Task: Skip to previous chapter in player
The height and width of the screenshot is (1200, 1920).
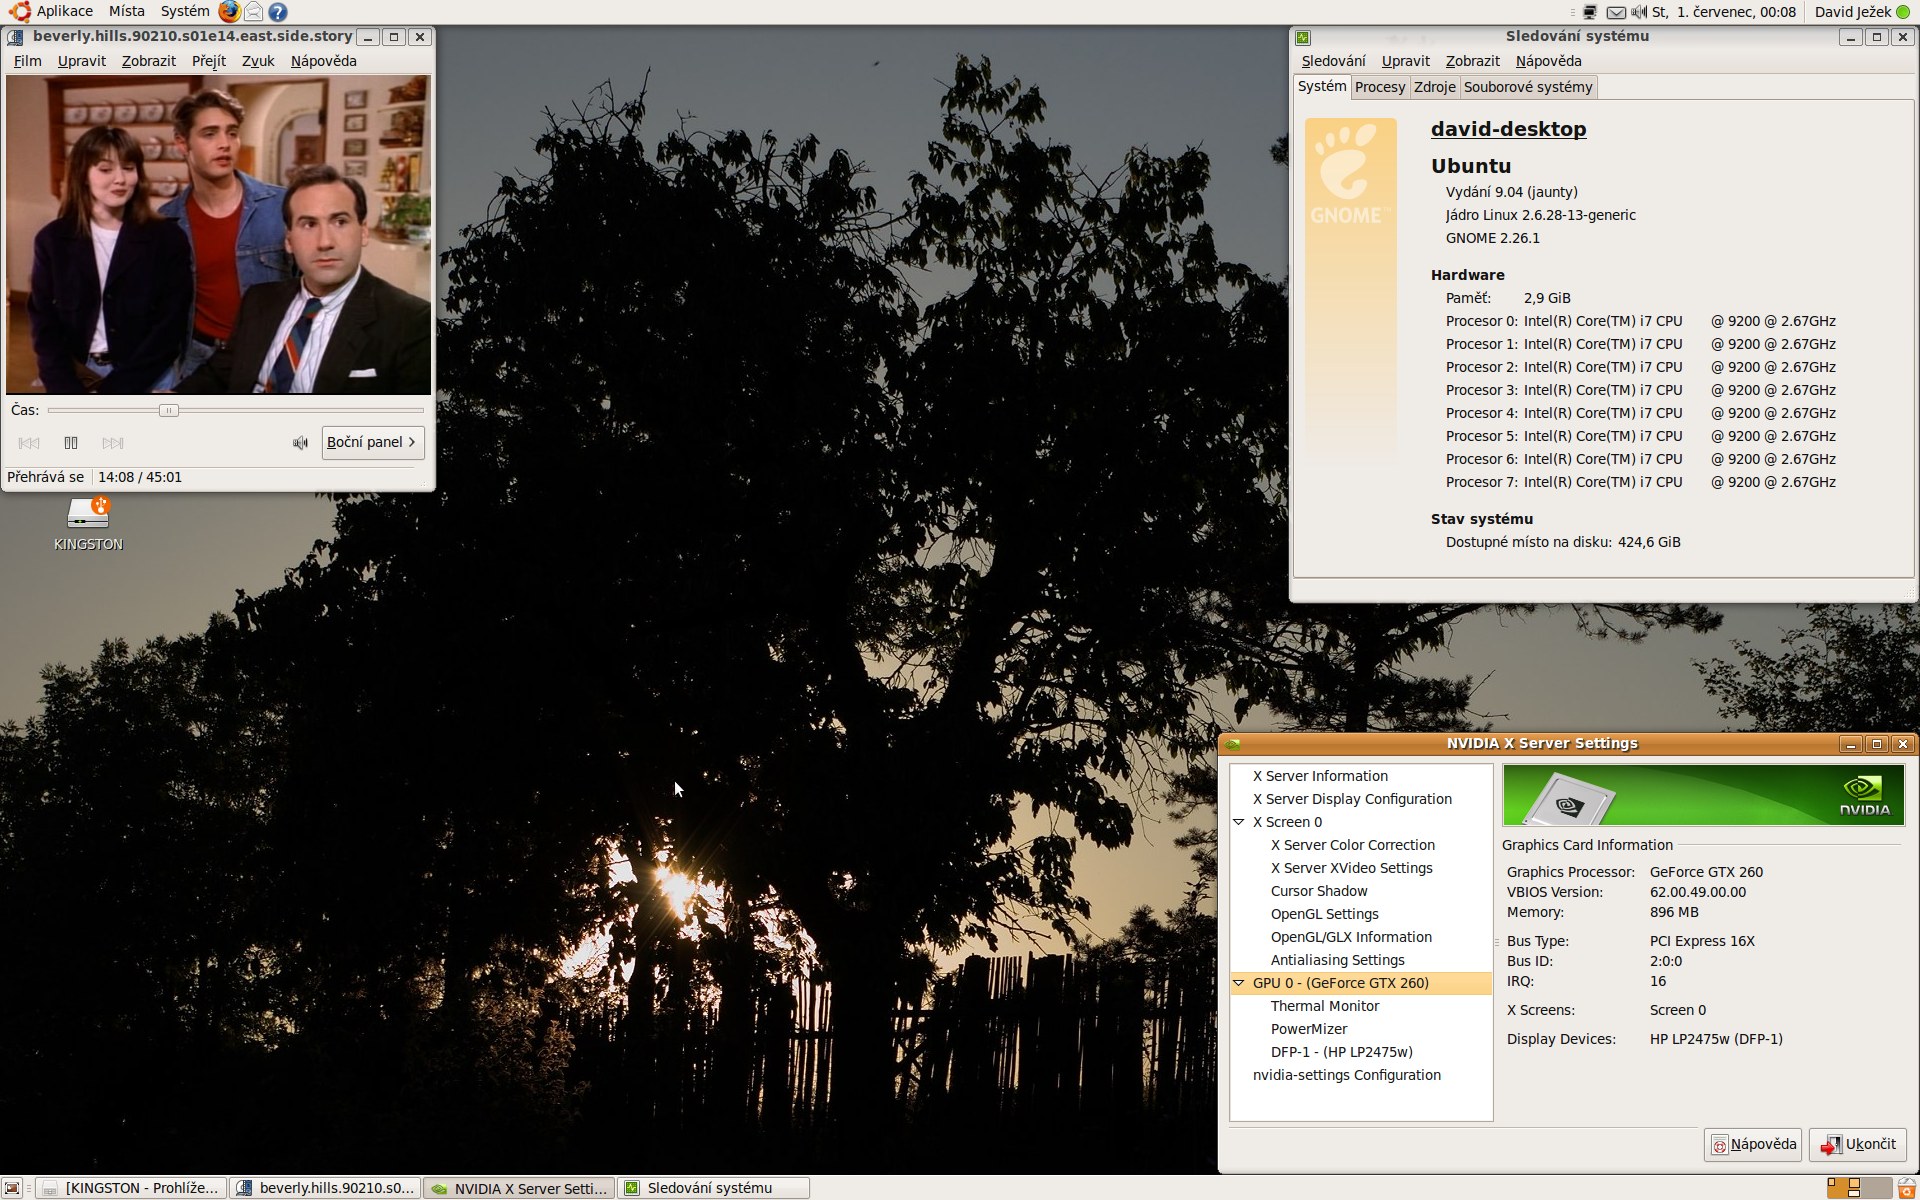Action: point(29,443)
